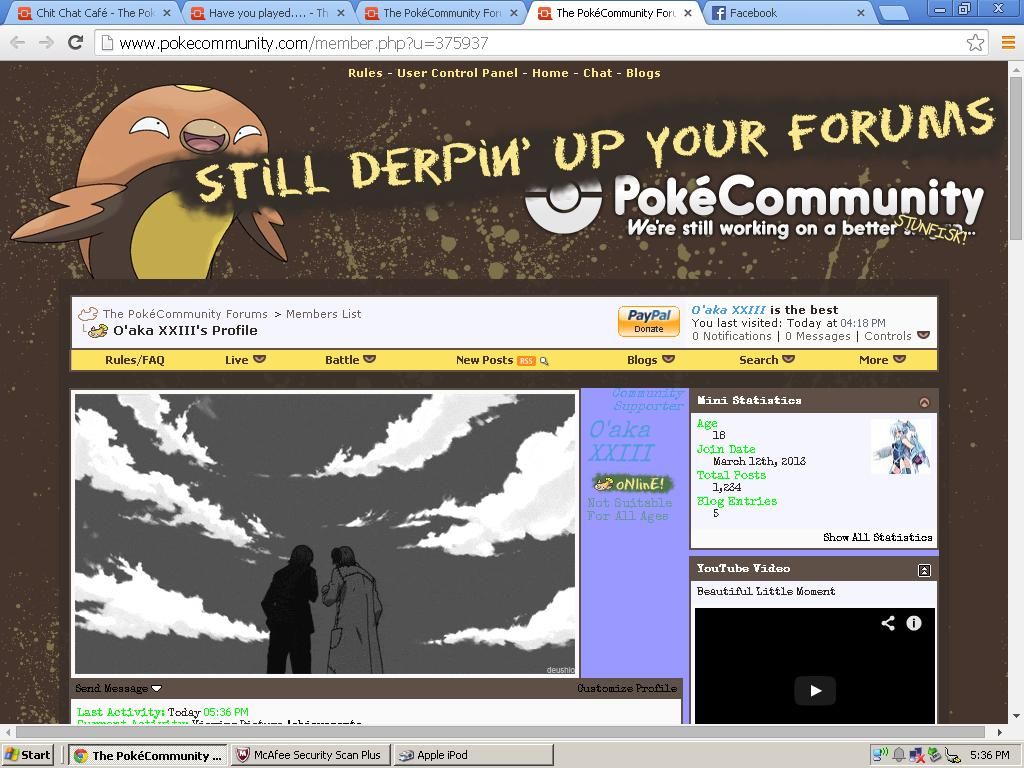Viewport: 1024px width, 768px height.
Task: Open the Windows Start menu
Action: 26,755
